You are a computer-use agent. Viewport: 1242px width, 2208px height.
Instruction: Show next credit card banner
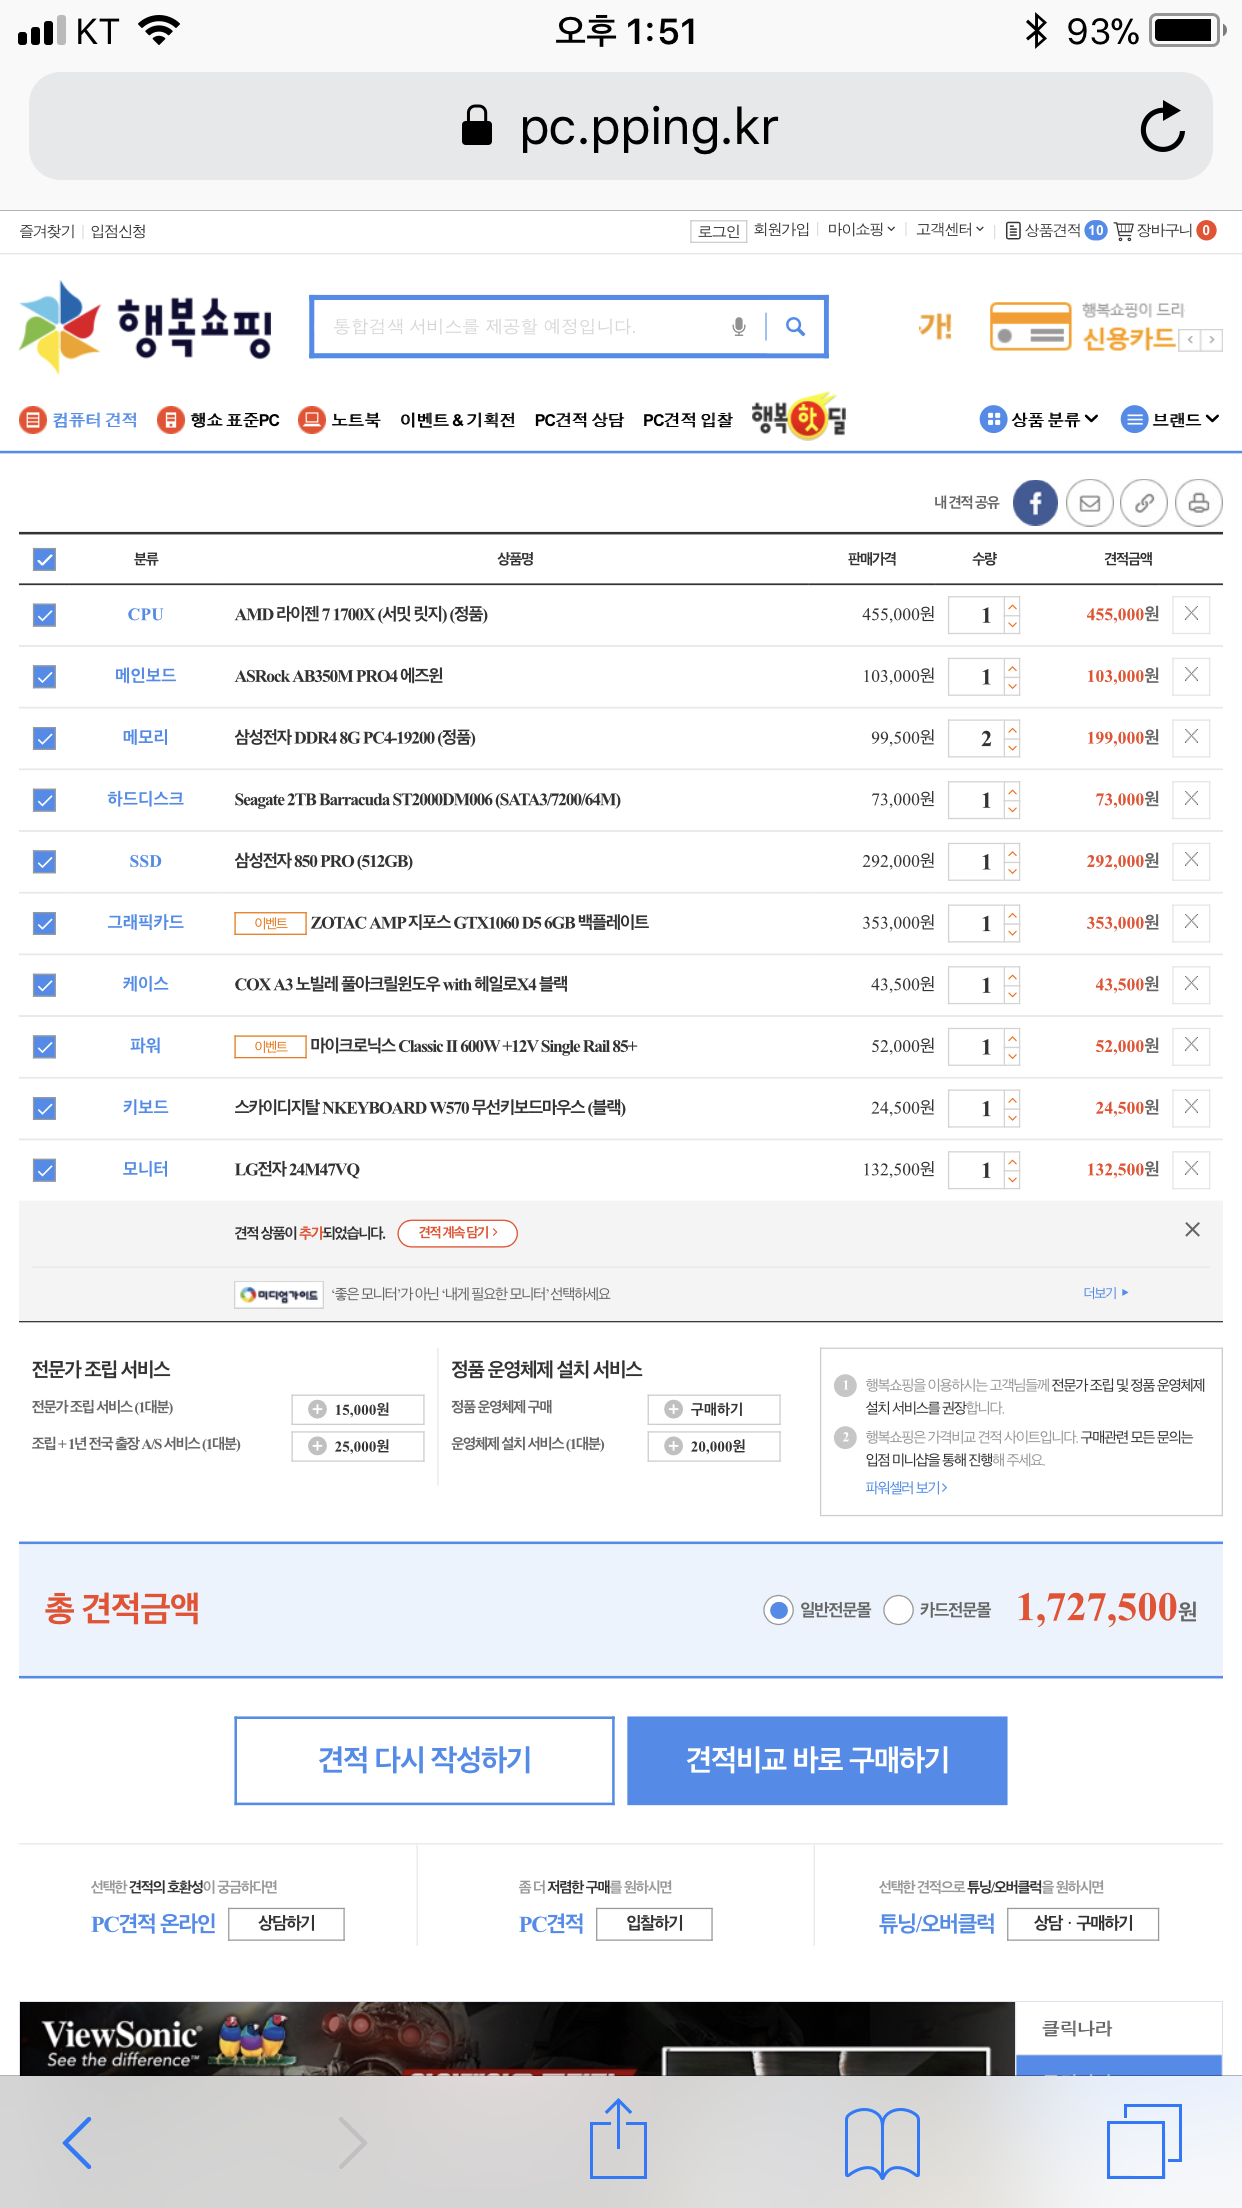1212,340
